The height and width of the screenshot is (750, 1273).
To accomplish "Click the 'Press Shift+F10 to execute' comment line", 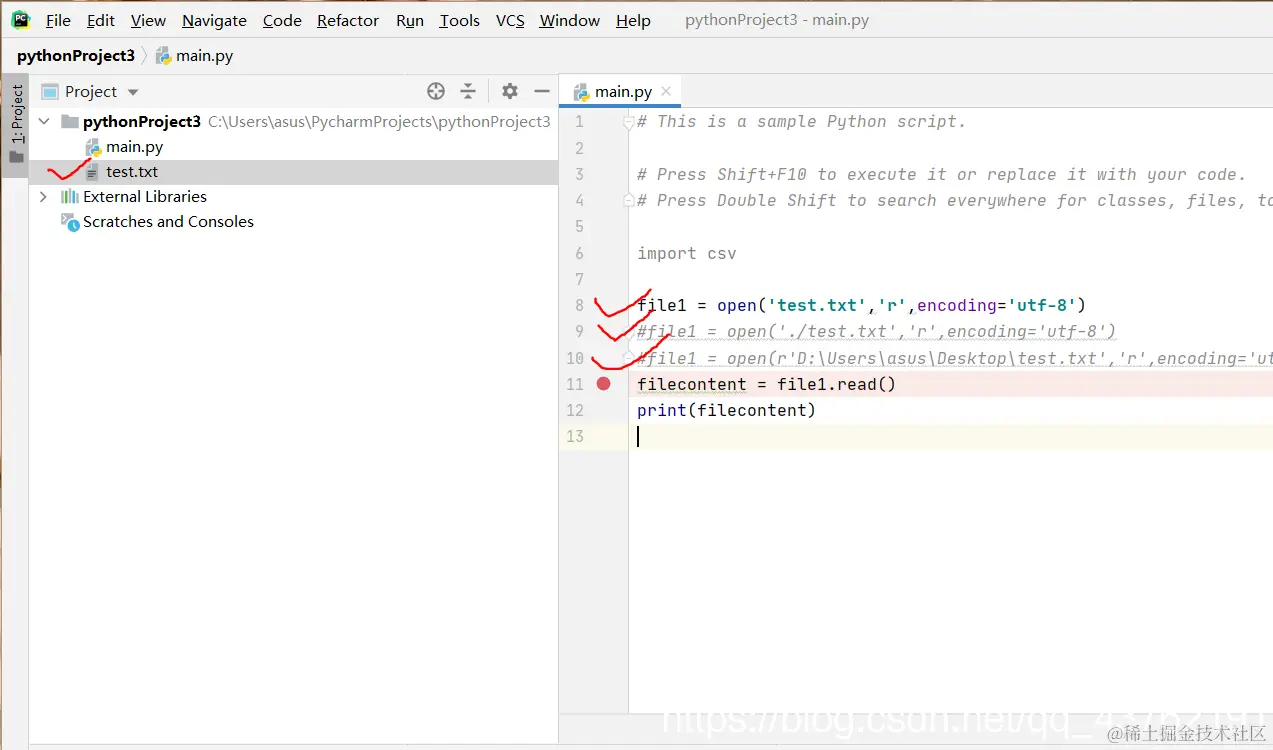I will (941, 174).
